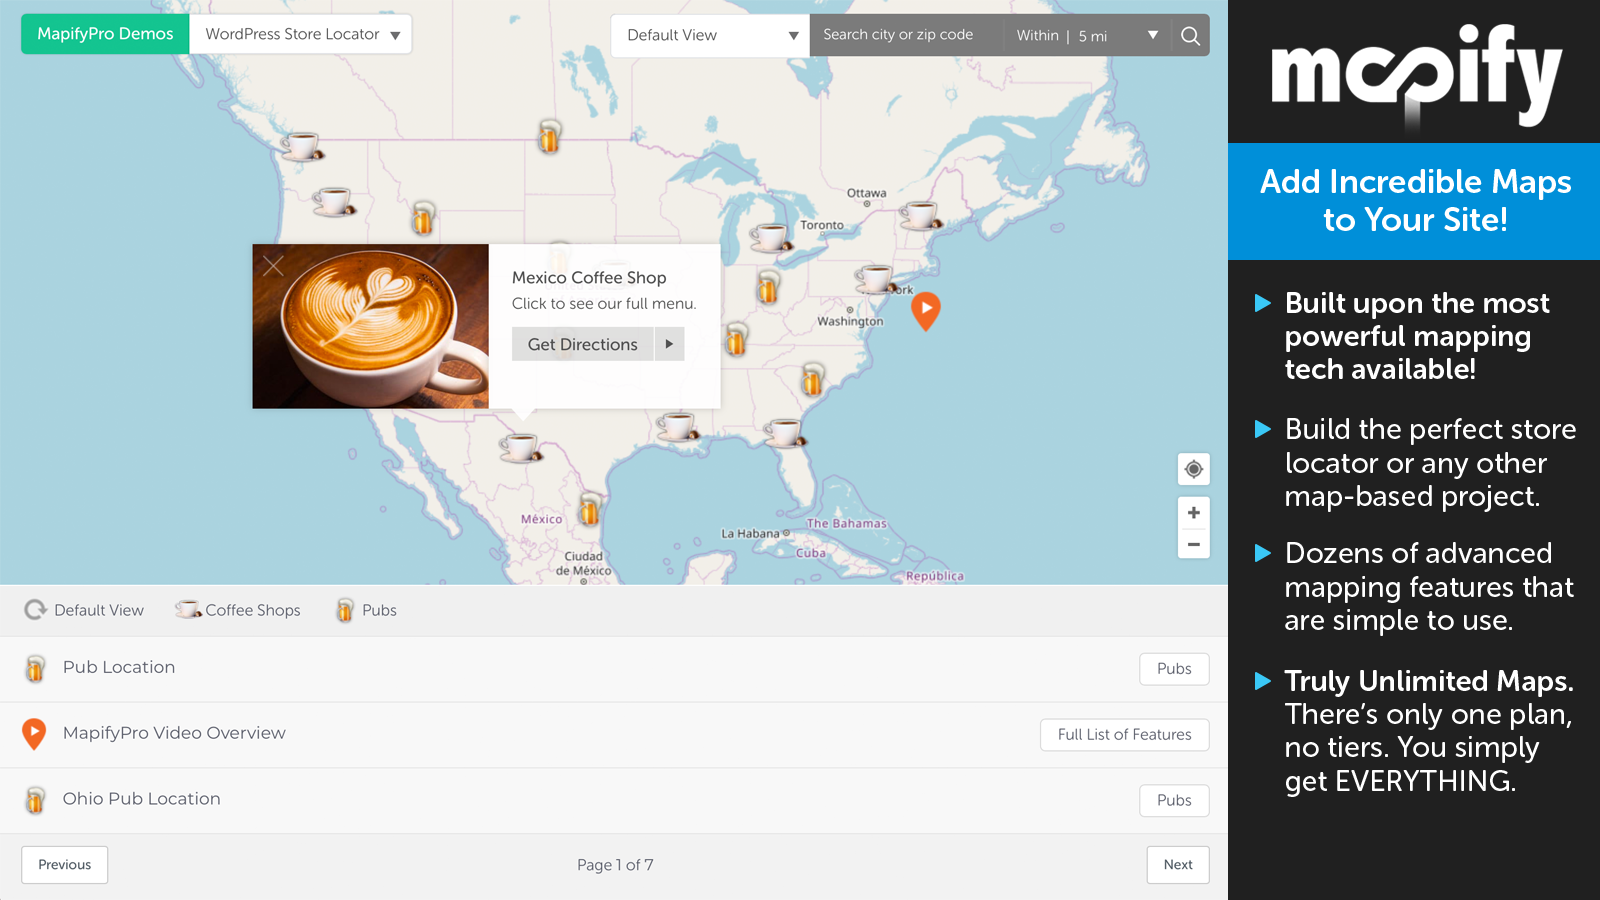
Task: Click the coffee marker under the popup tip
Action: [521, 447]
